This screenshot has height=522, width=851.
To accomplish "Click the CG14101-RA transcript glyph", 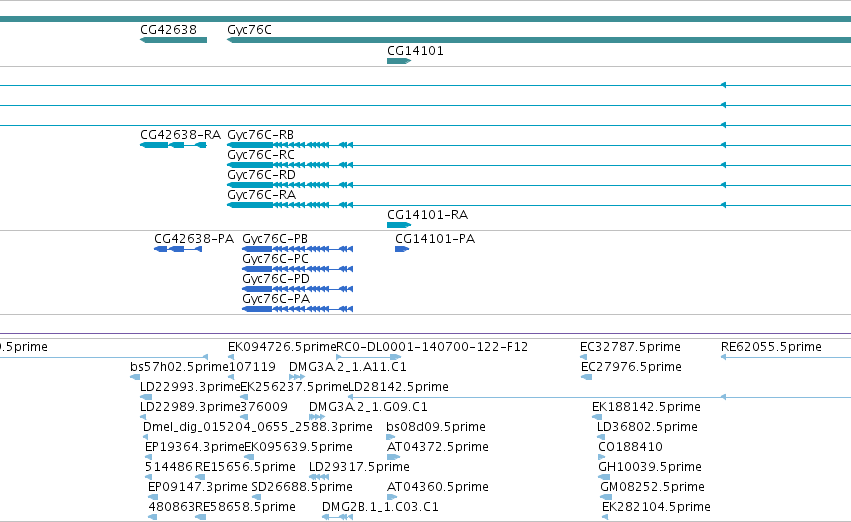I will tap(399, 225).
